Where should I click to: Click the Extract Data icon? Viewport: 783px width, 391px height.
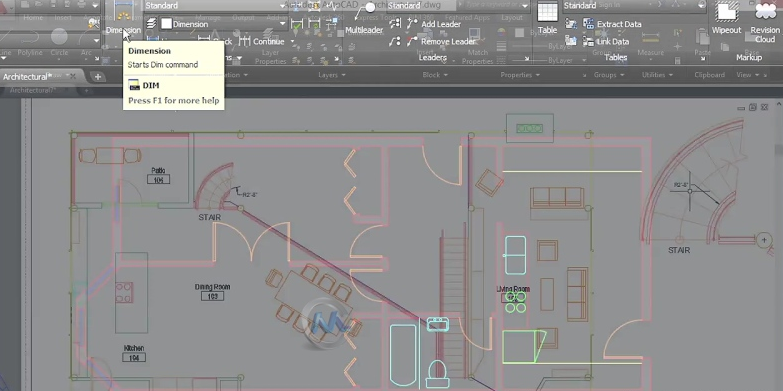589,23
